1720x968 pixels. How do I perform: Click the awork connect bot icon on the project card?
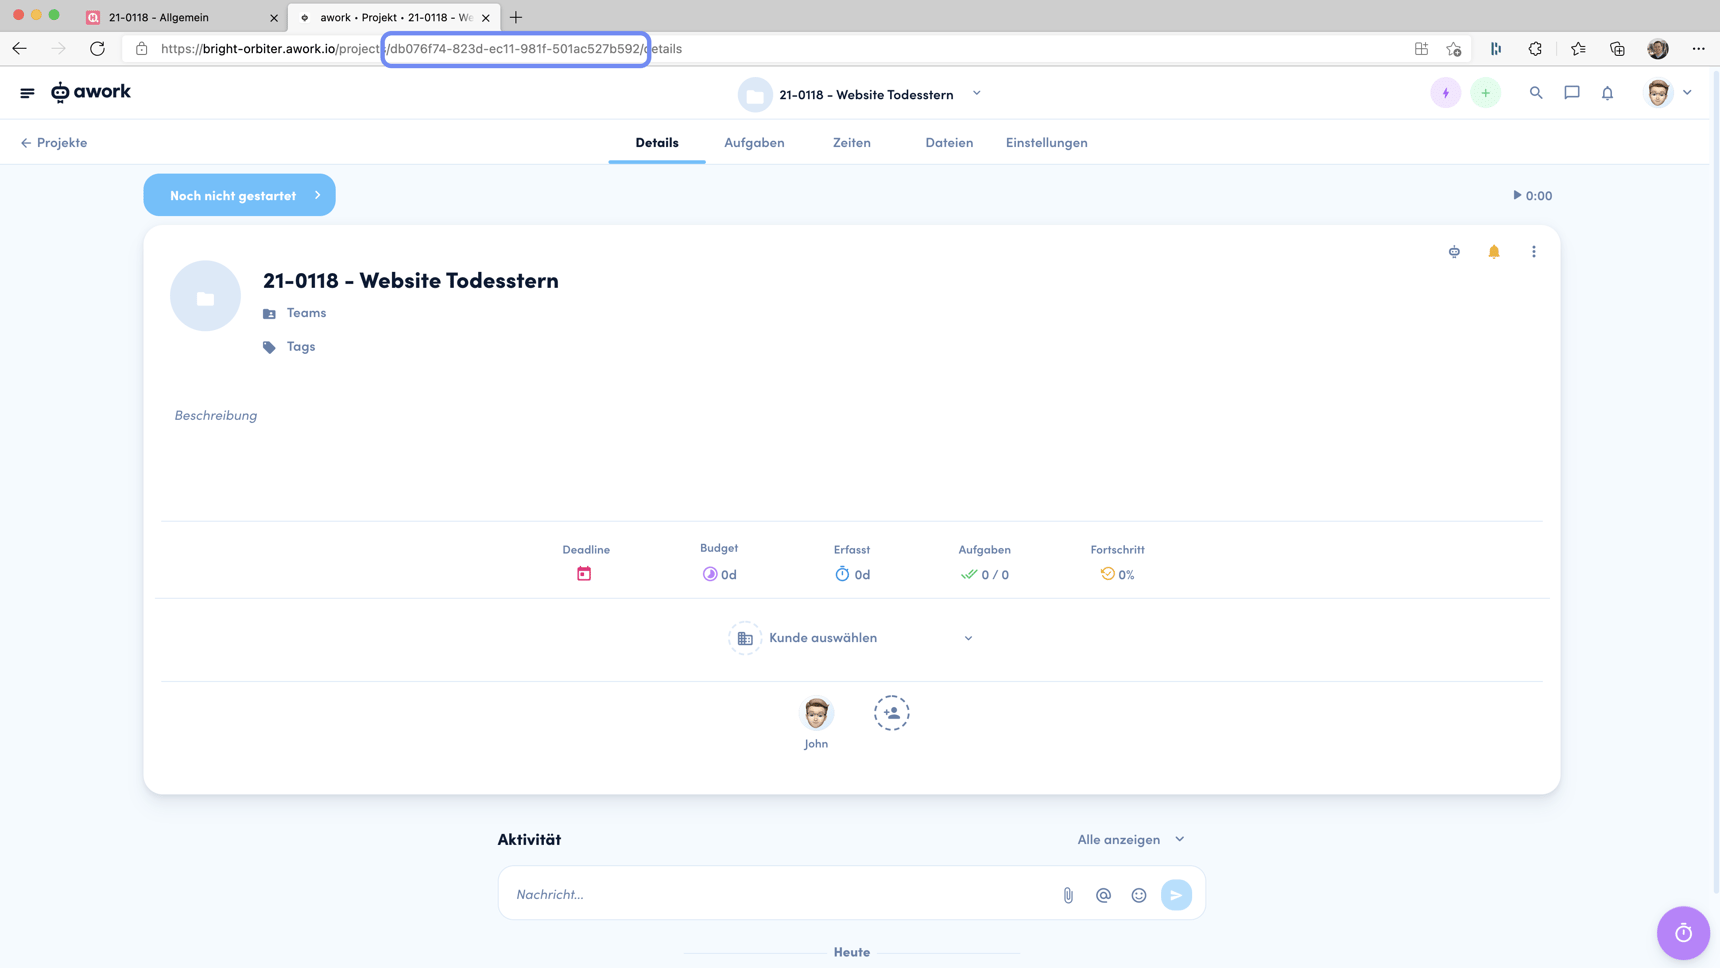(1454, 251)
